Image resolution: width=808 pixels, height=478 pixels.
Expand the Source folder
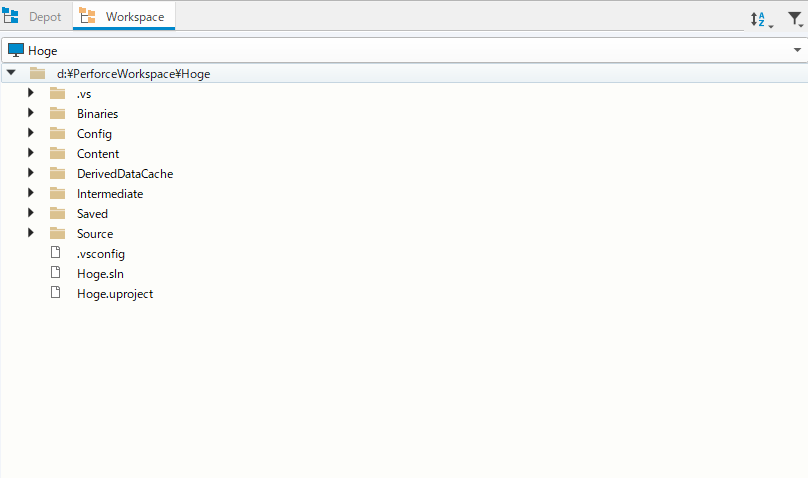click(x=30, y=233)
